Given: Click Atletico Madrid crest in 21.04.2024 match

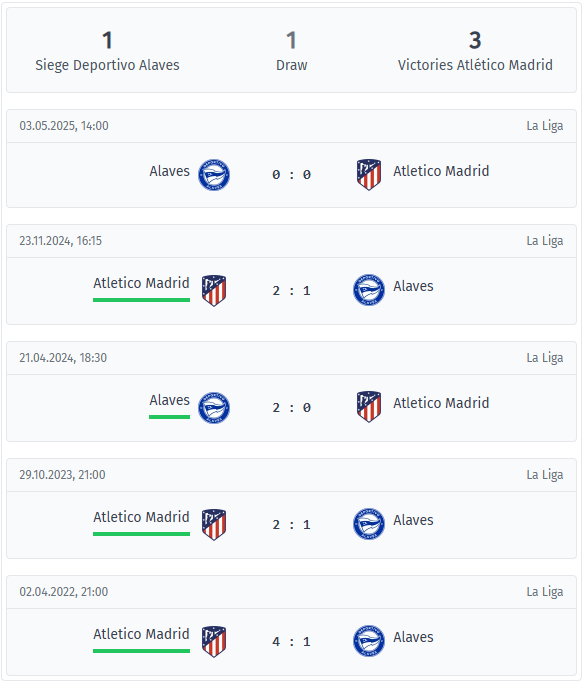Looking at the screenshot, I should tap(369, 407).
